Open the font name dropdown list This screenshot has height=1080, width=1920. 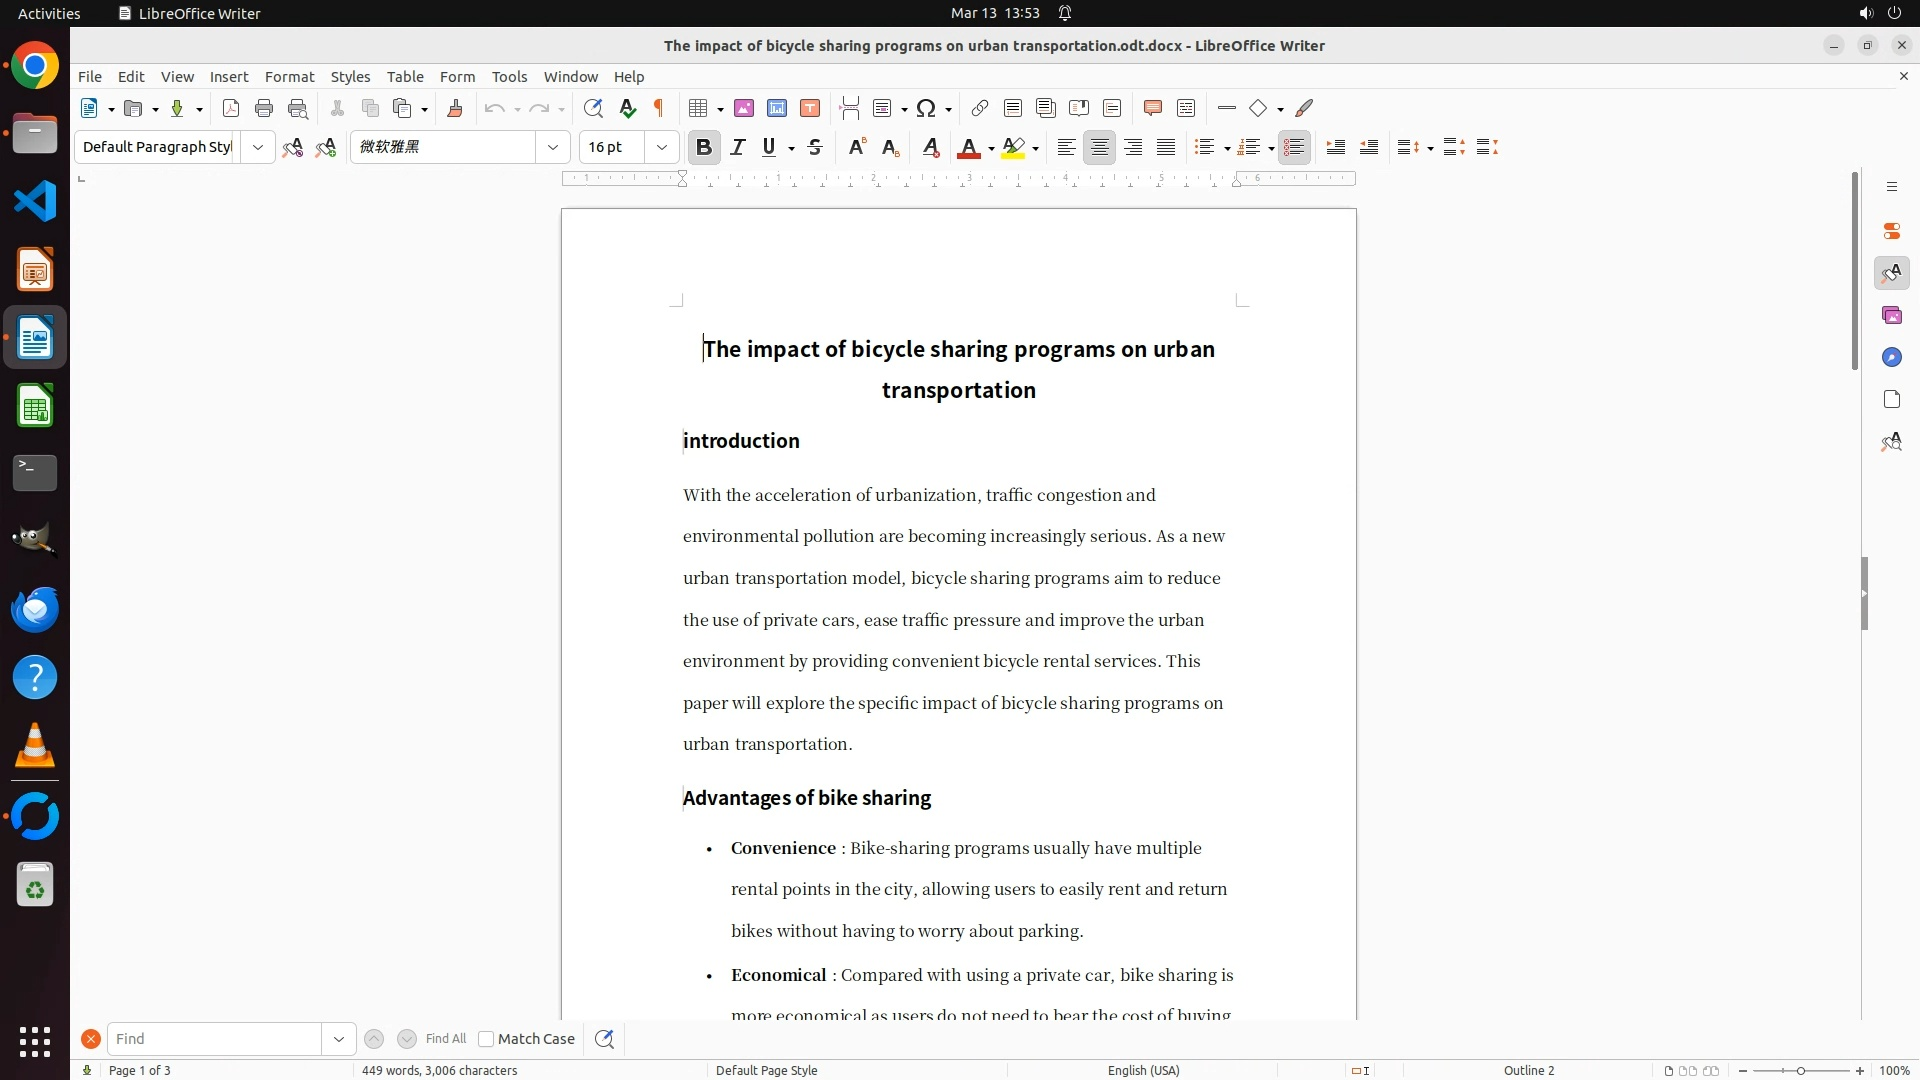pos(553,148)
